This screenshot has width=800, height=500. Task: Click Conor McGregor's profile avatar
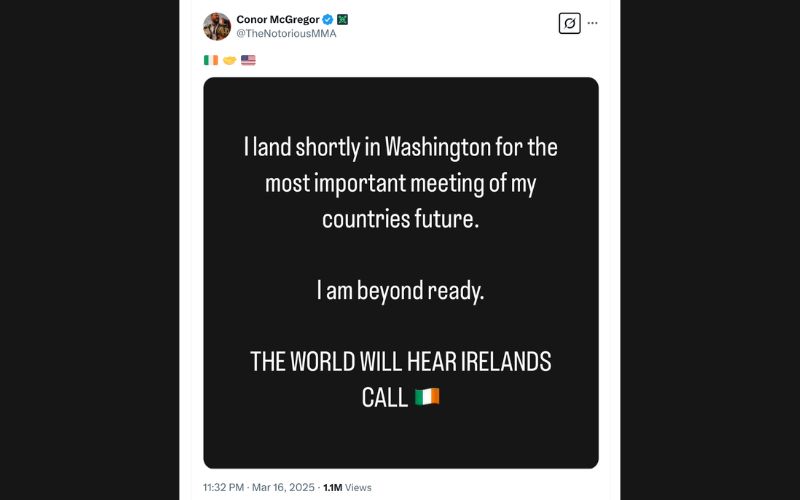[217, 26]
